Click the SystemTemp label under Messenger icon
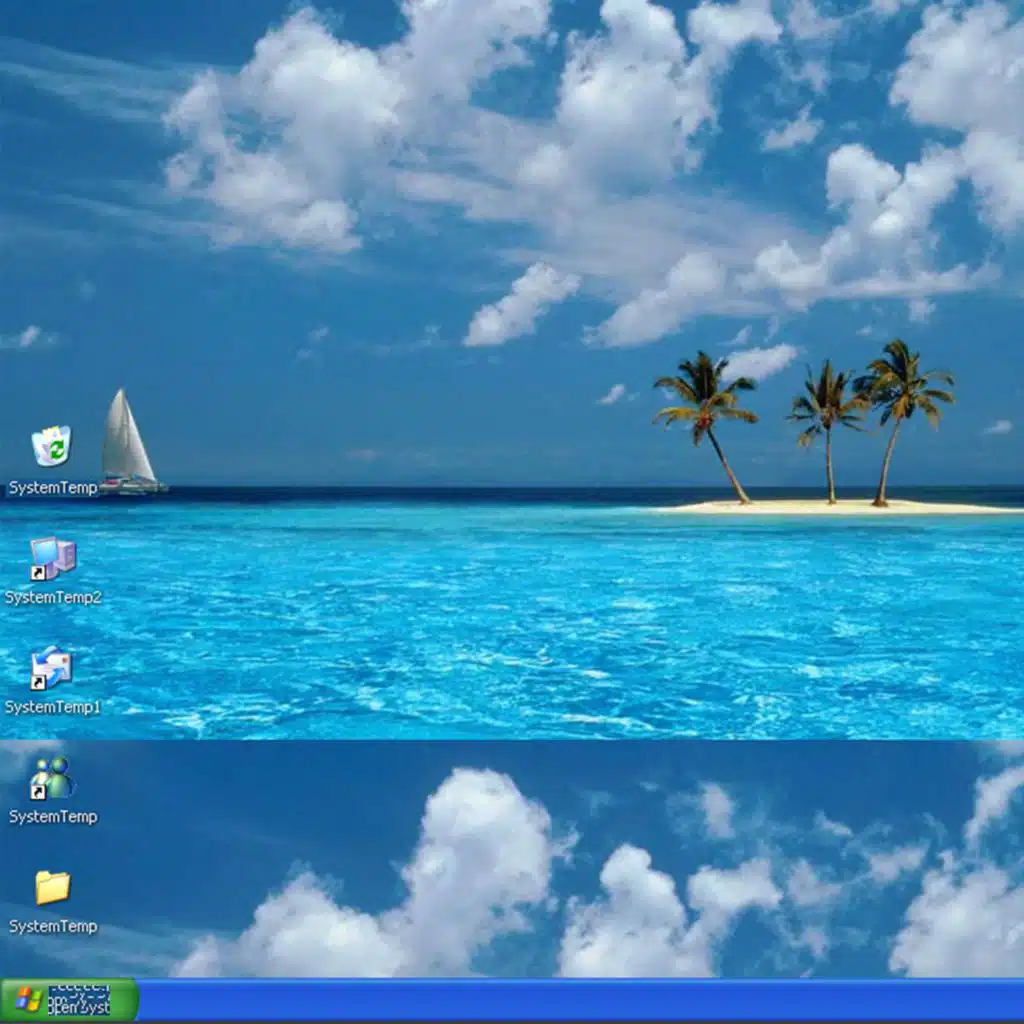 click(x=53, y=817)
